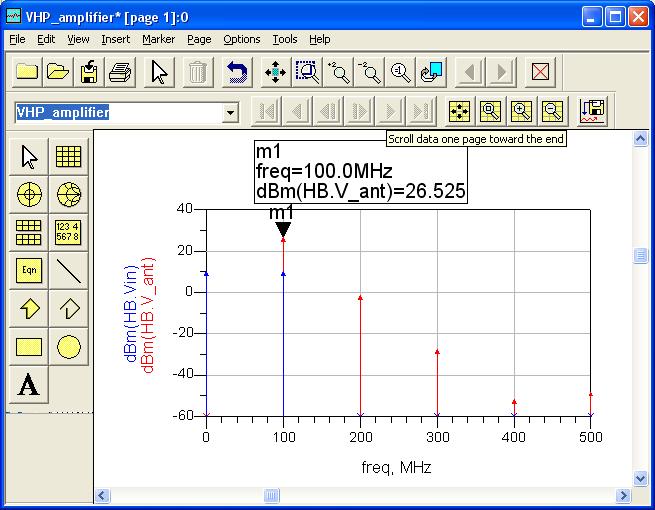Open the Insert menu

pyautogui.click(x=115, y=39)
